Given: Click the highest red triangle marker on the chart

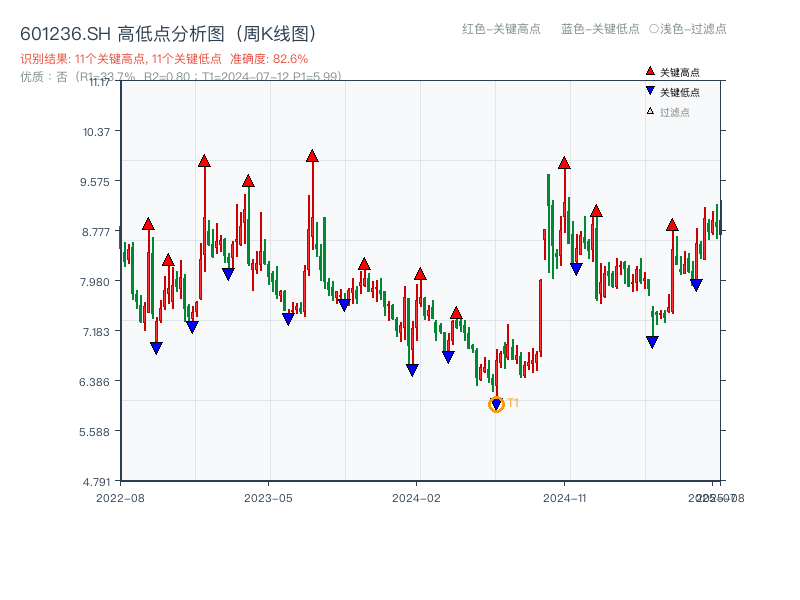Looking at the screenshot, I should [x=312, y=156].
